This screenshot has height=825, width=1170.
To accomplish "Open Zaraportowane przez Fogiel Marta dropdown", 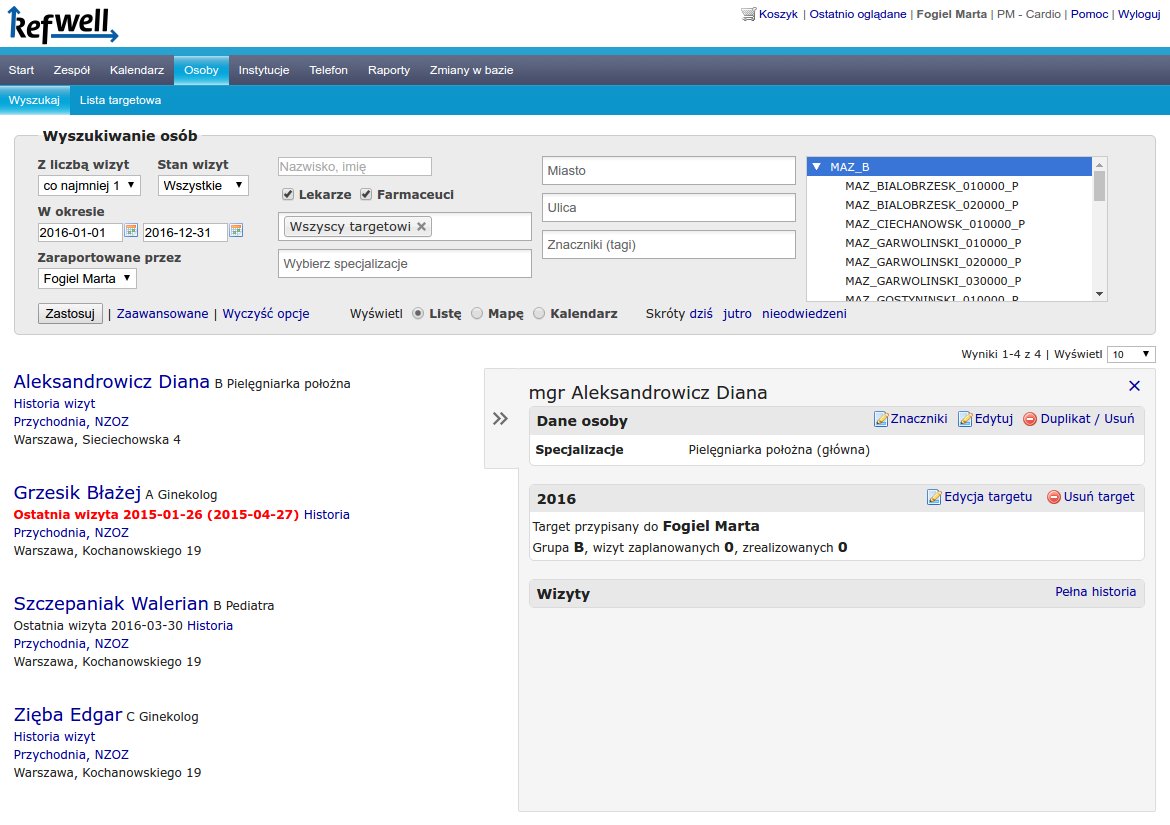I will [87, 278].
